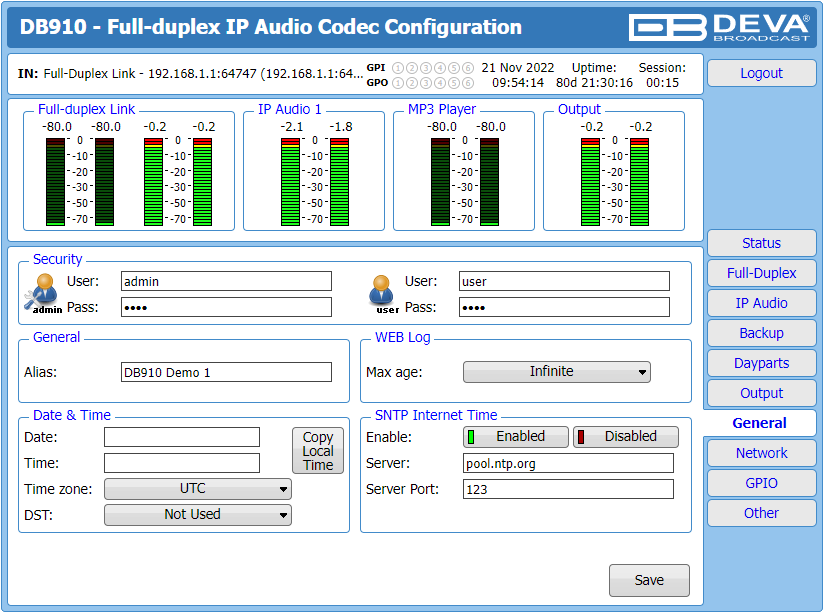Click GPI indicator 4
This screenshot has height=613, width=824.
pos(440,68)
